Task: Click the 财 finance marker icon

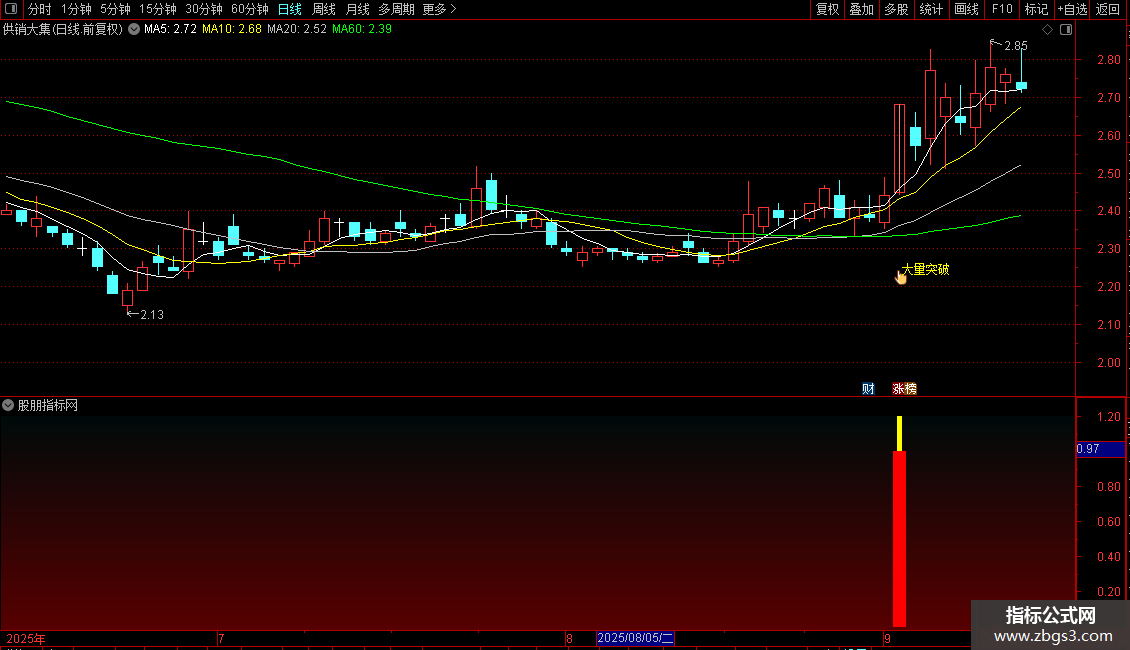Action: (x=868, y=388)
